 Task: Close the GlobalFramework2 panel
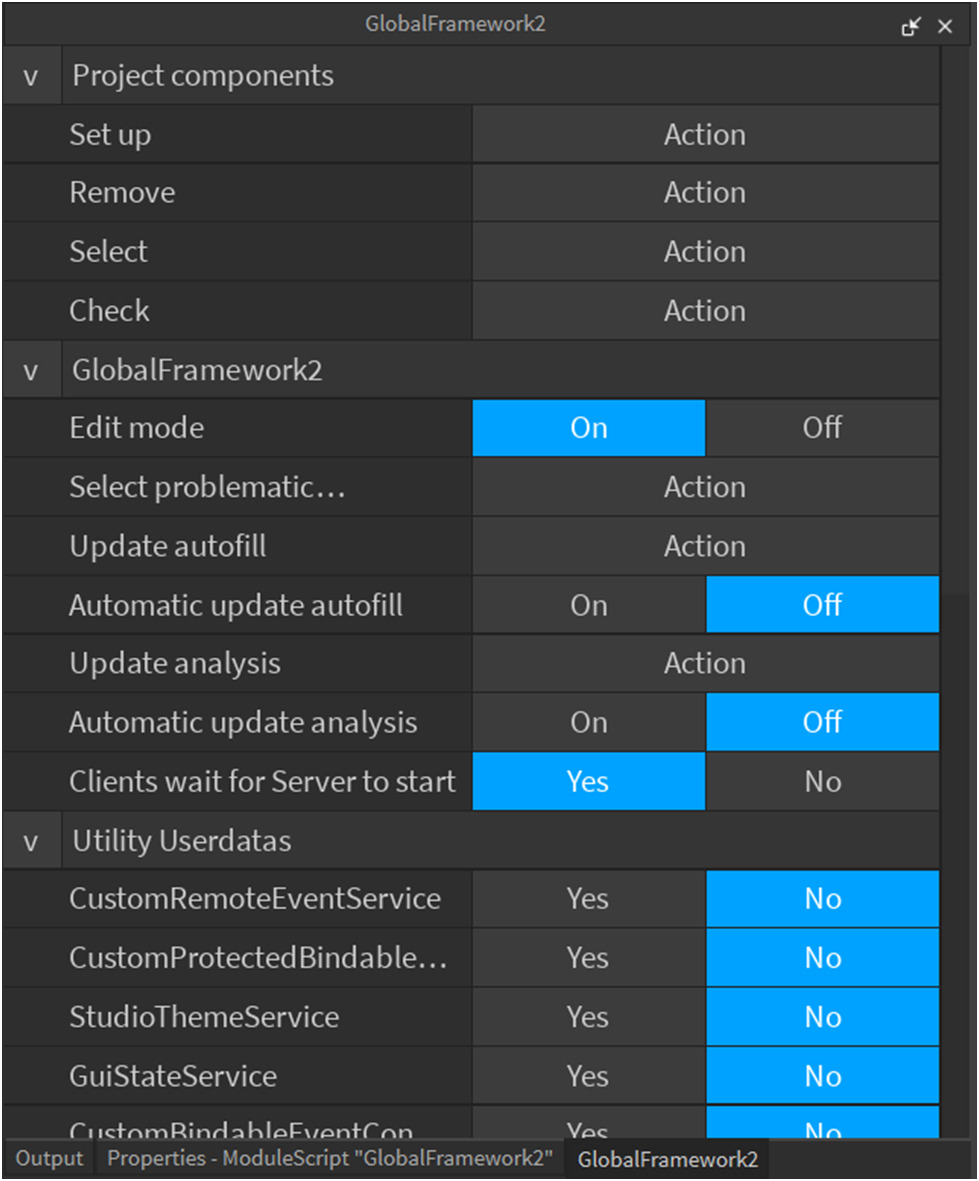(x=945, y=27)
